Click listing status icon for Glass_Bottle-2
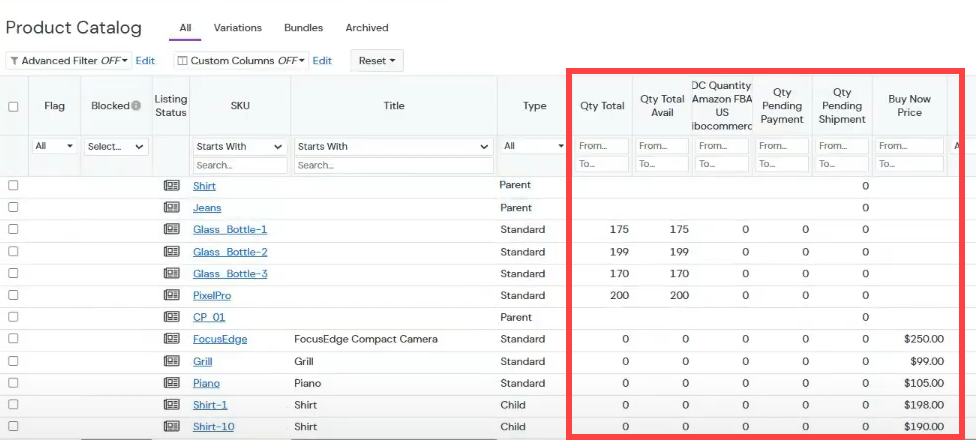The width and height of the screenshot is (976, 440). [x=172, y=251]
